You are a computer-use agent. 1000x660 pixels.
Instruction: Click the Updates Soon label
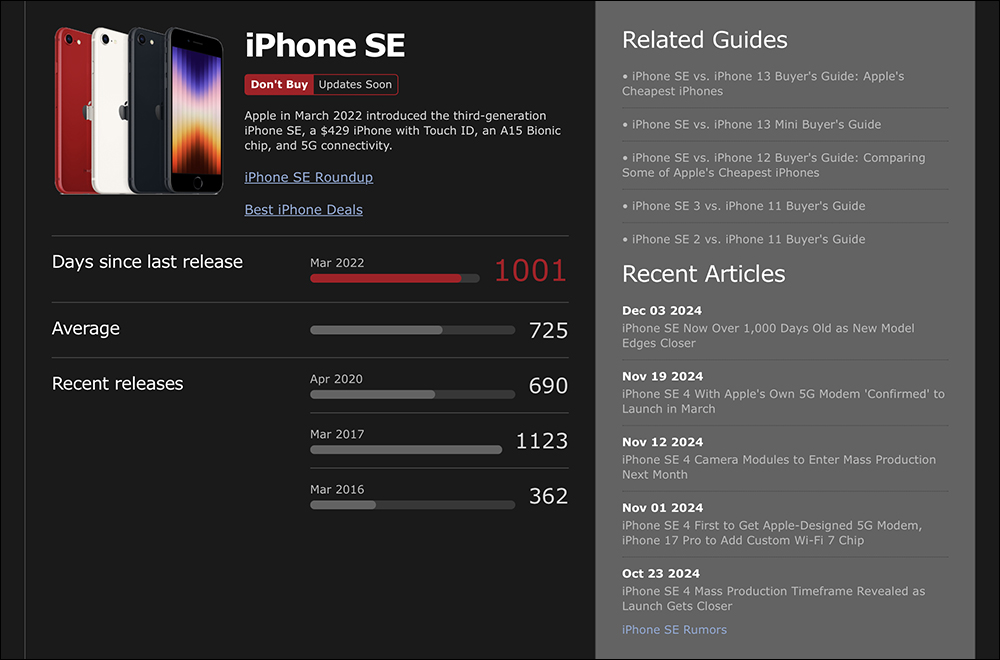355,84
